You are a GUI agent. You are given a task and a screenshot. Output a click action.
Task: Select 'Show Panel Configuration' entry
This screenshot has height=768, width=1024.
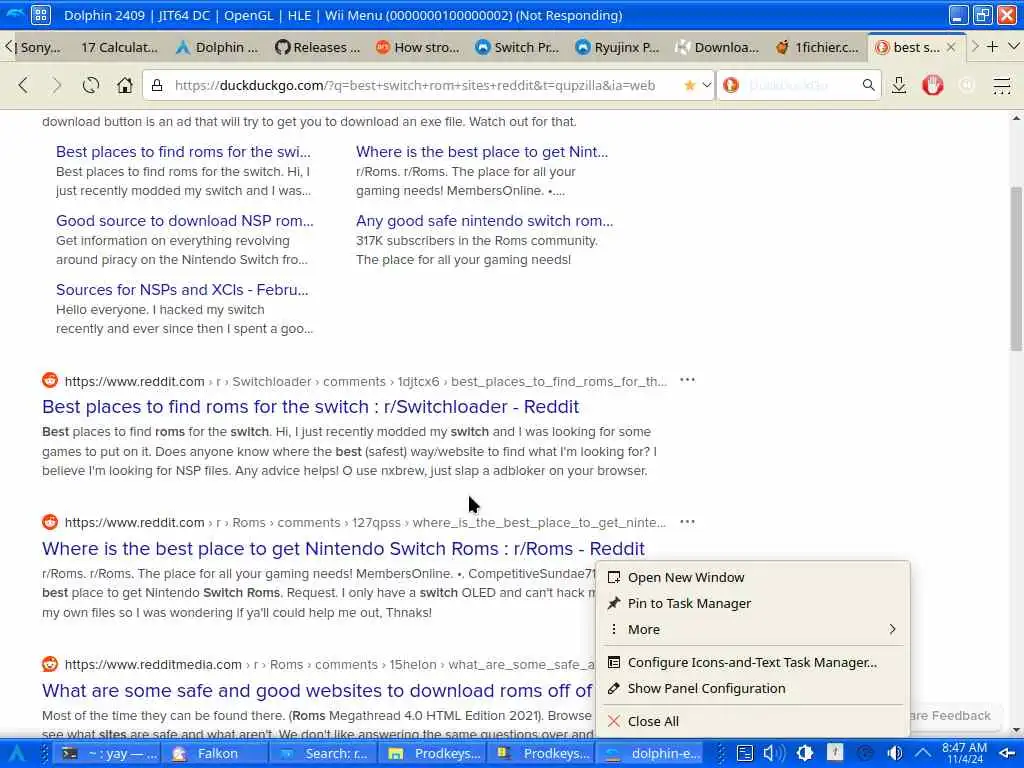click(752, 688)
